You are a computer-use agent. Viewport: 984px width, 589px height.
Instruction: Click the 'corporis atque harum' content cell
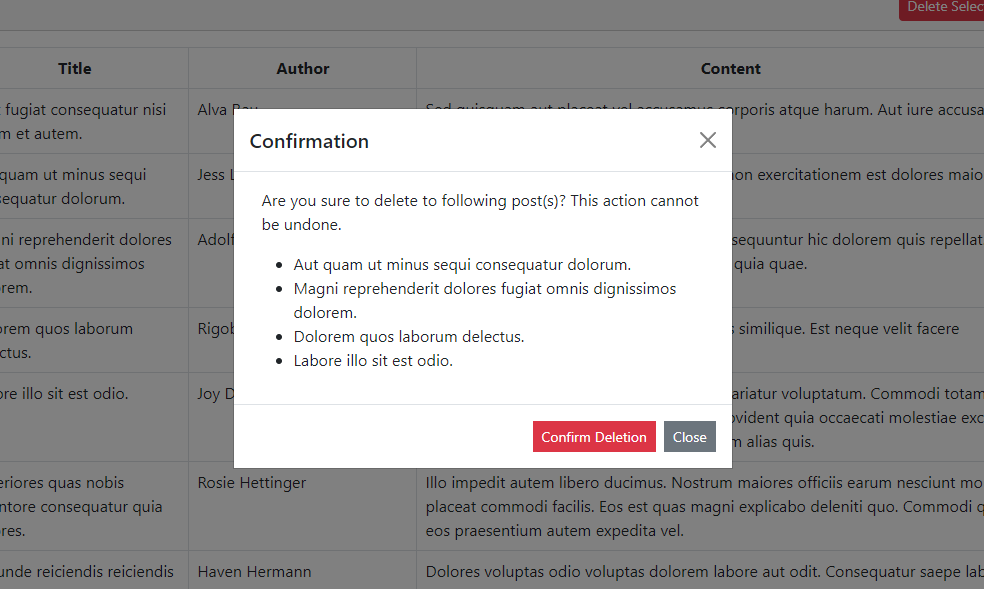point(858,121)
